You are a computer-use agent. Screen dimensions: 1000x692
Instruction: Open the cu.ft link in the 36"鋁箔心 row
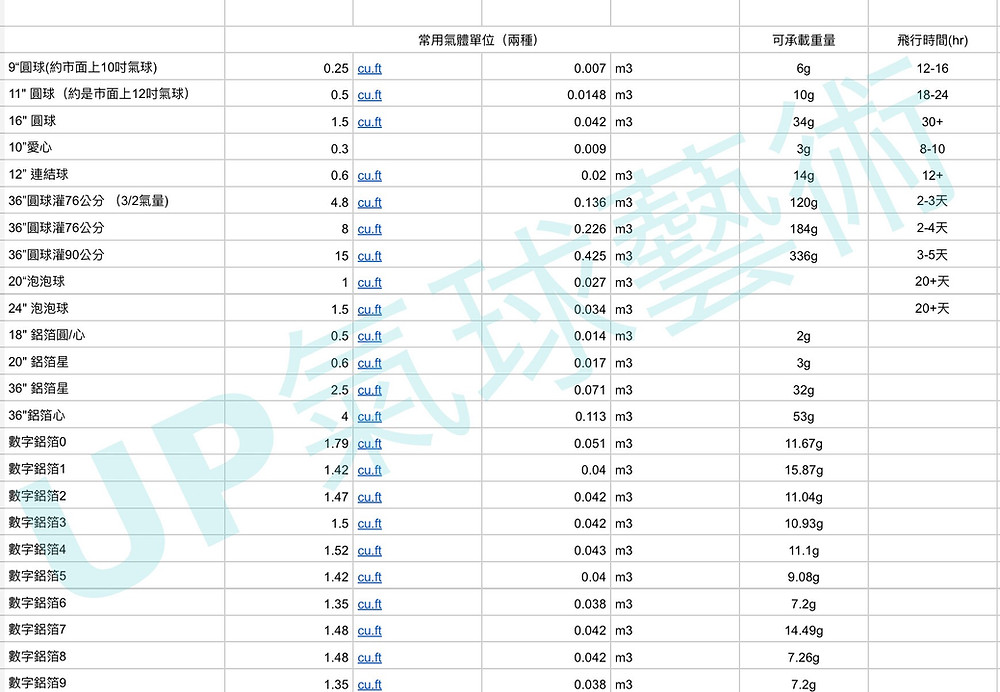369,416
